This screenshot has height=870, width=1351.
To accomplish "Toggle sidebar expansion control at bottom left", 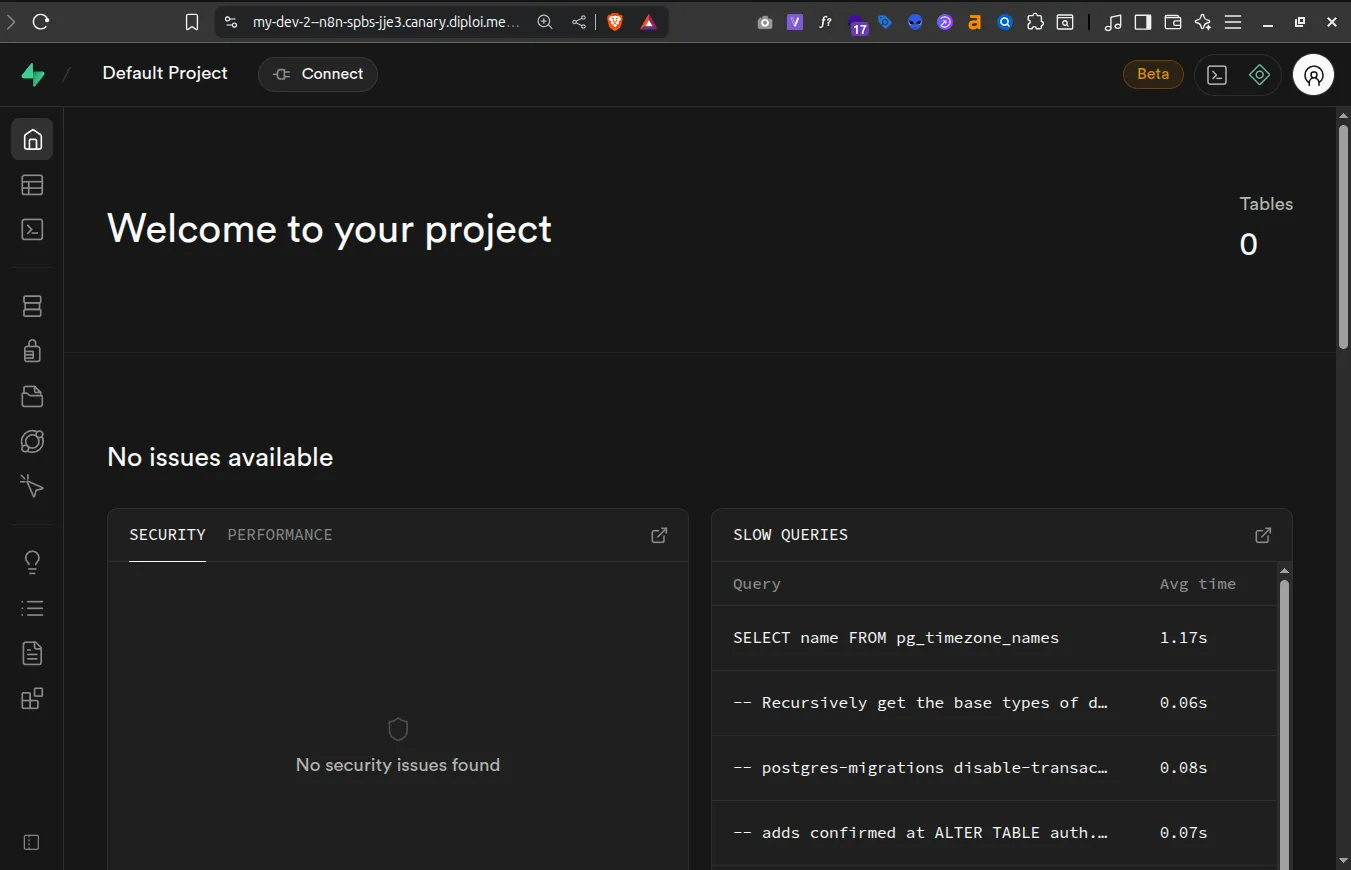I will pos(31,842).
